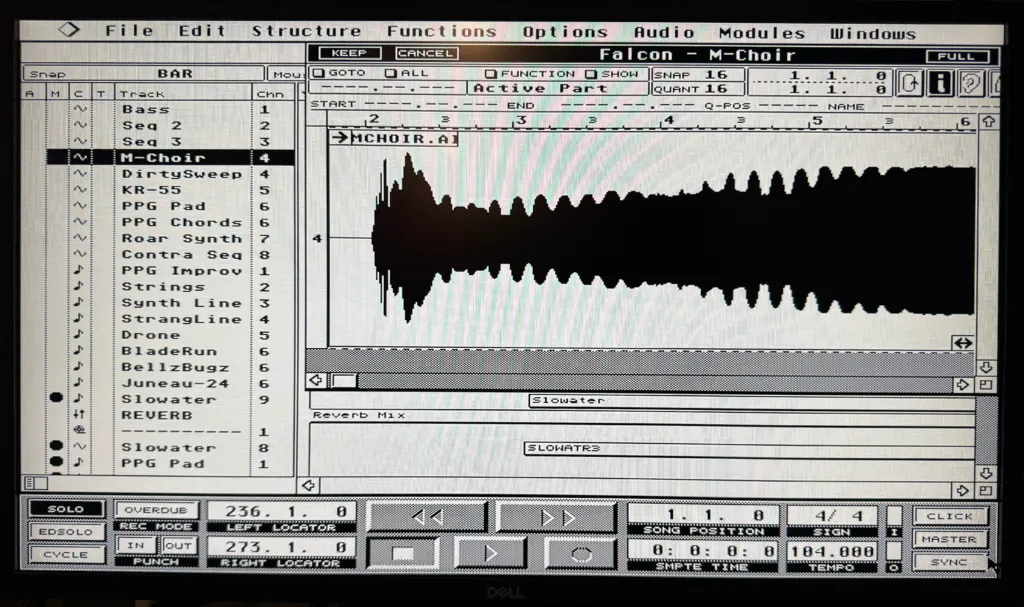Toggle the SOLO button

68,510
